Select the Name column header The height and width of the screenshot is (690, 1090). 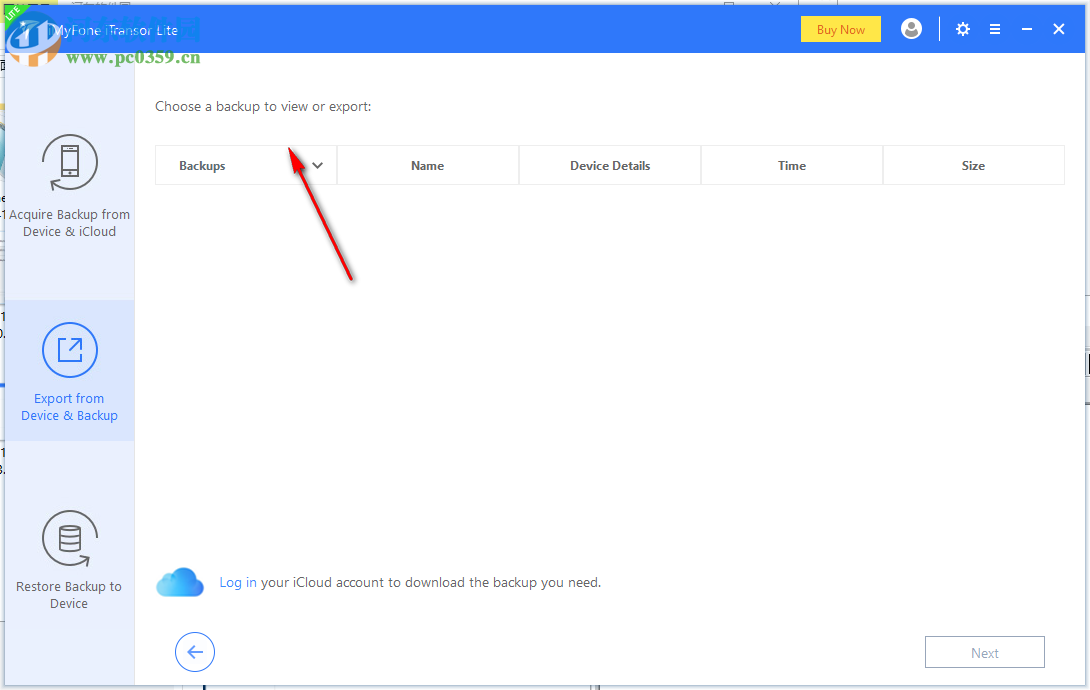[x=427, y=165]
